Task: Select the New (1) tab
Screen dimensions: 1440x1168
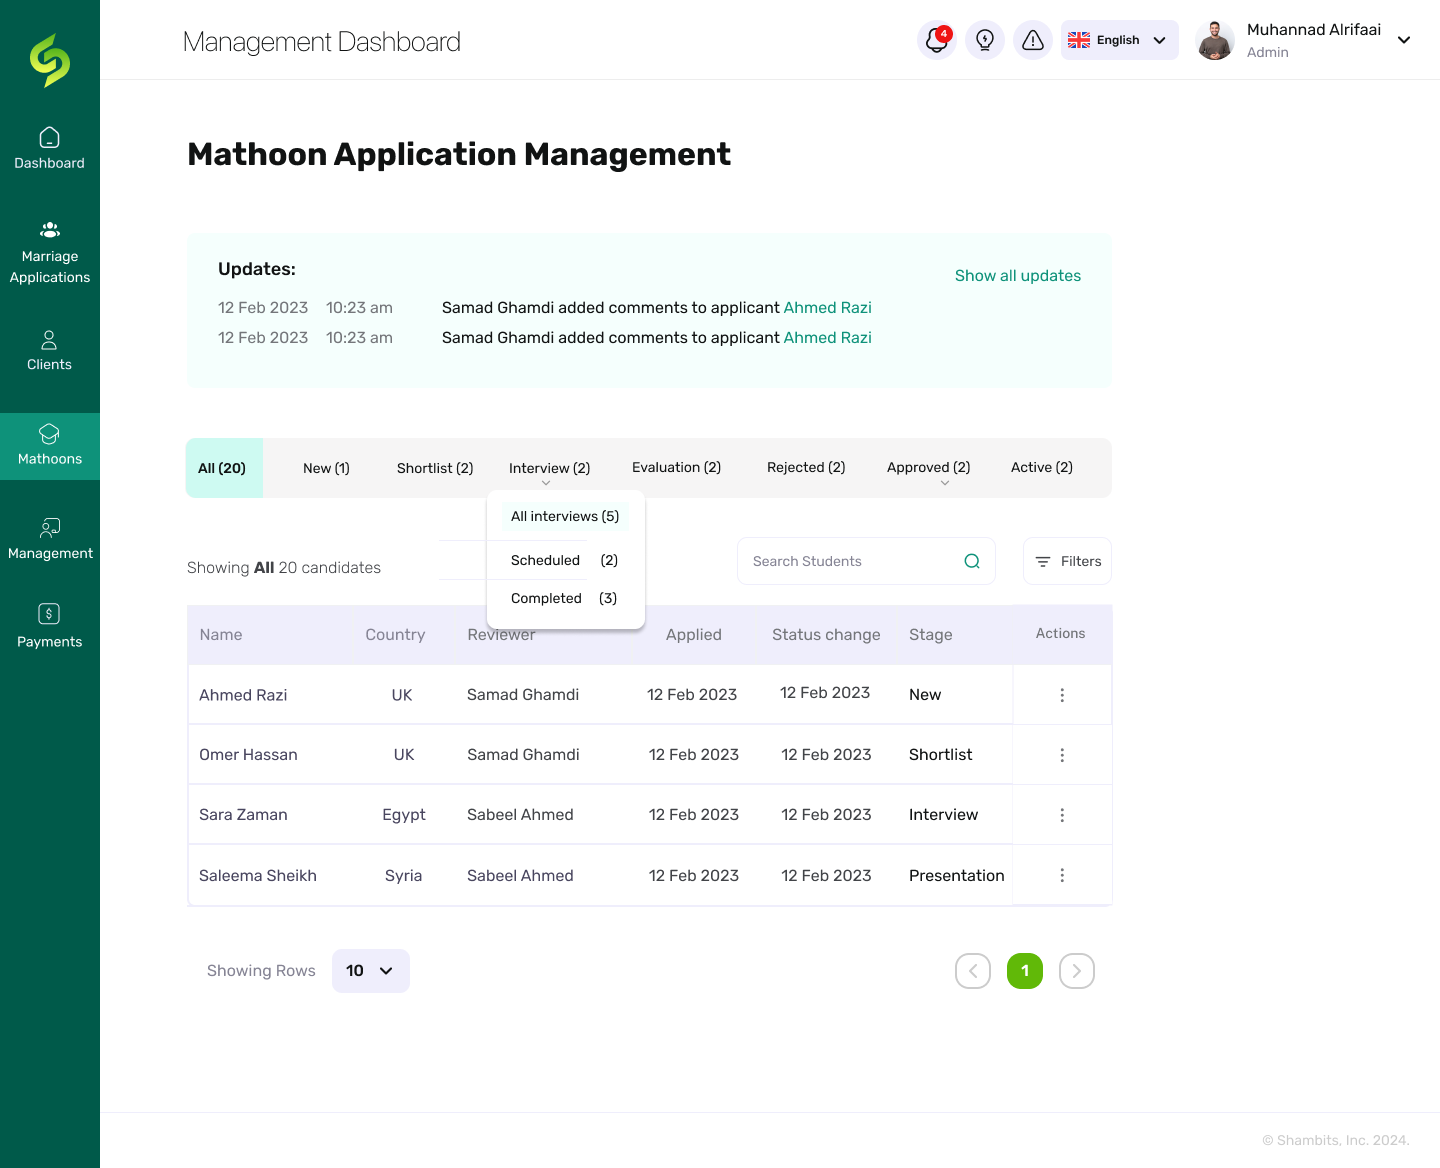Action: (x=327, y=468)
